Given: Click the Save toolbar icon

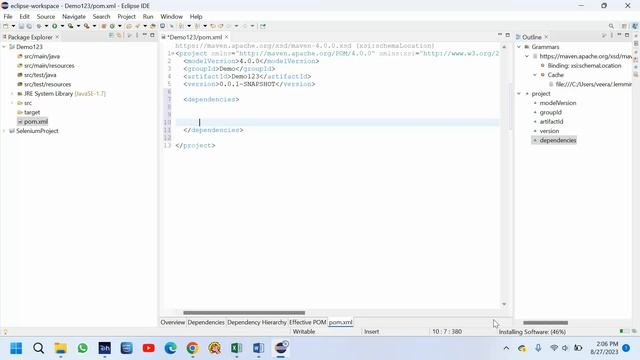Looking at the screenshot, I should (21, 26).
